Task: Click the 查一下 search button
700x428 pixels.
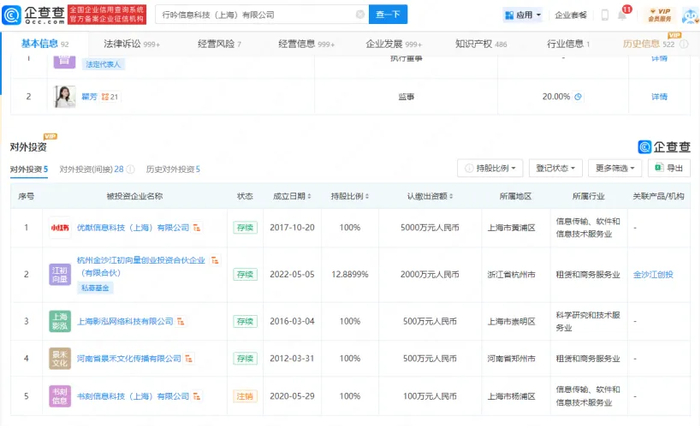Action: [388, 15]
